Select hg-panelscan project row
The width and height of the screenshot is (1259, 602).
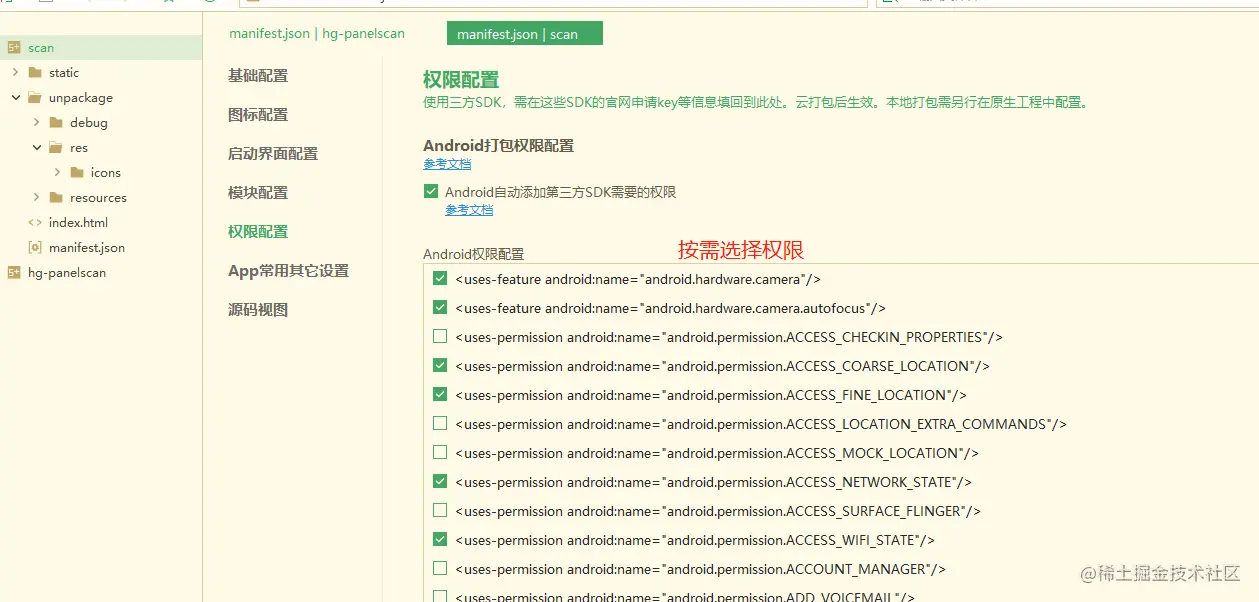point(100,273)
